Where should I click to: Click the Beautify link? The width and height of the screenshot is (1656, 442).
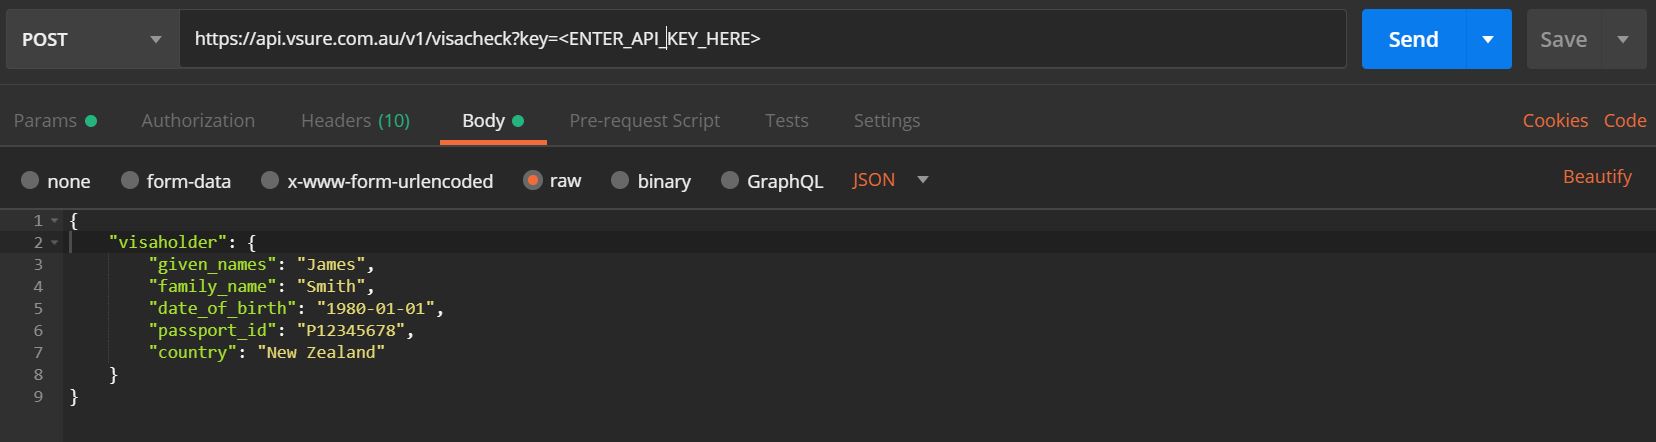pos(1596,177)
